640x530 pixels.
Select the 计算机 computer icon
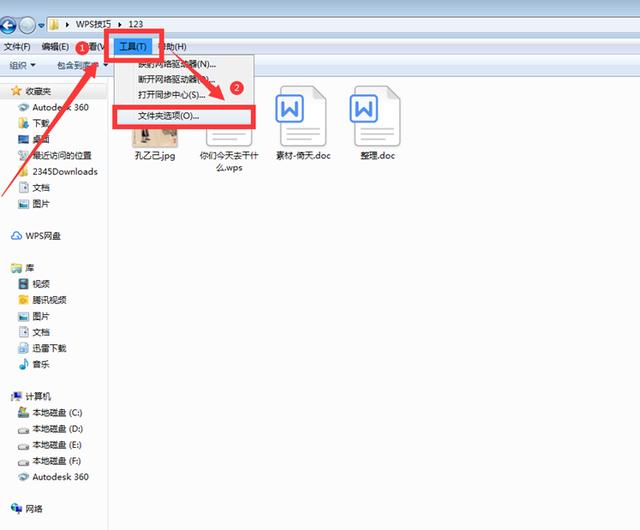coord(16,396)
